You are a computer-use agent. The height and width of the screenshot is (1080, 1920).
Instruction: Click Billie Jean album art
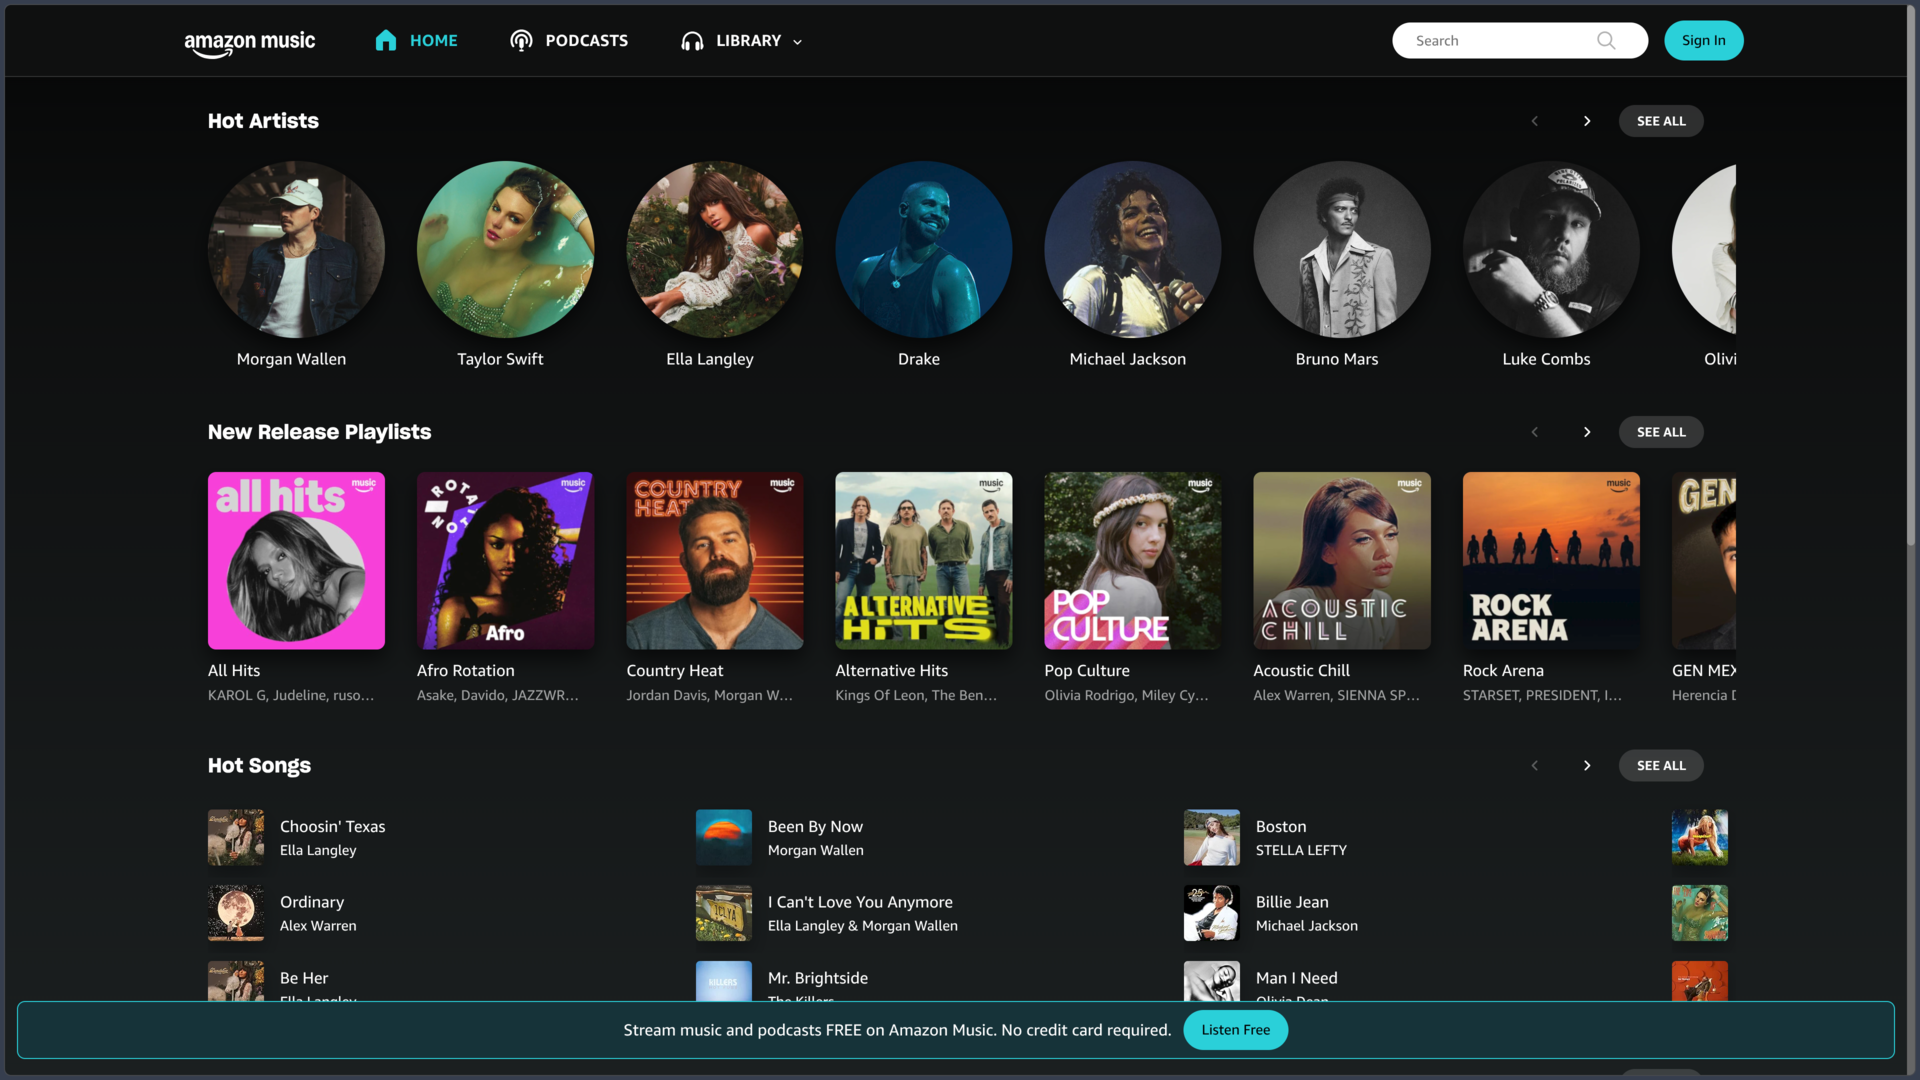(1211, 913)
